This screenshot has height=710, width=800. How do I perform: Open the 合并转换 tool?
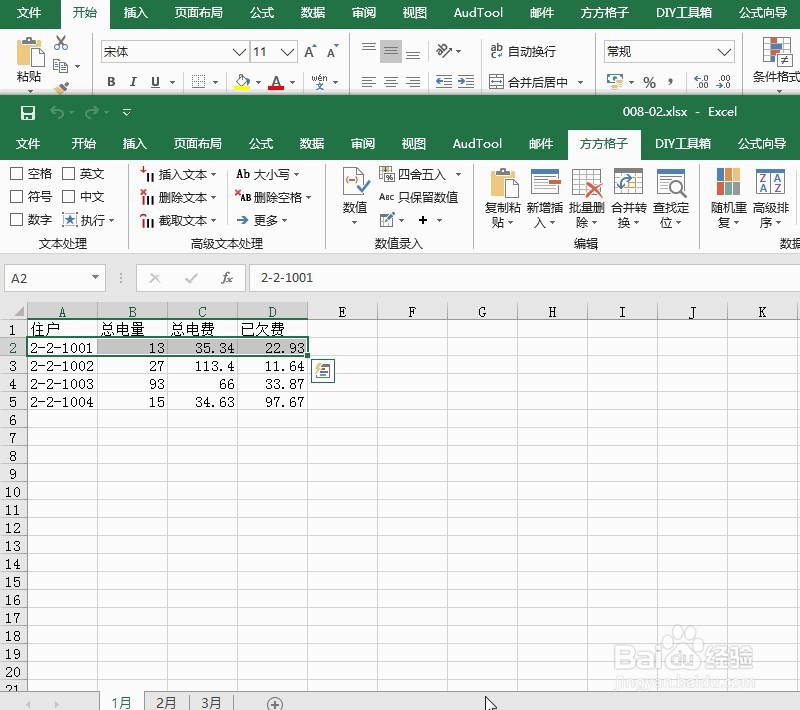pyautogui.click(x=628, y=197)
